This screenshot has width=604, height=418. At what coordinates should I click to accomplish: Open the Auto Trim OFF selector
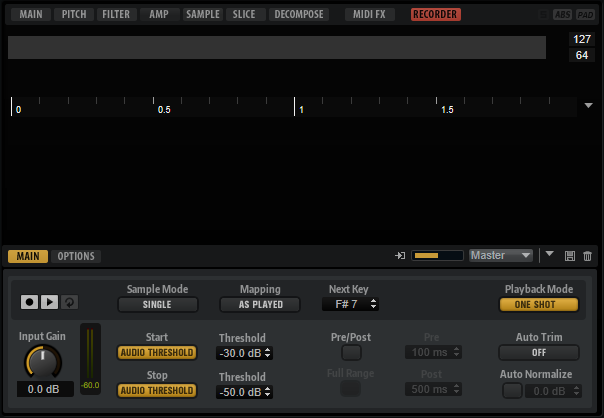(539, 353)
